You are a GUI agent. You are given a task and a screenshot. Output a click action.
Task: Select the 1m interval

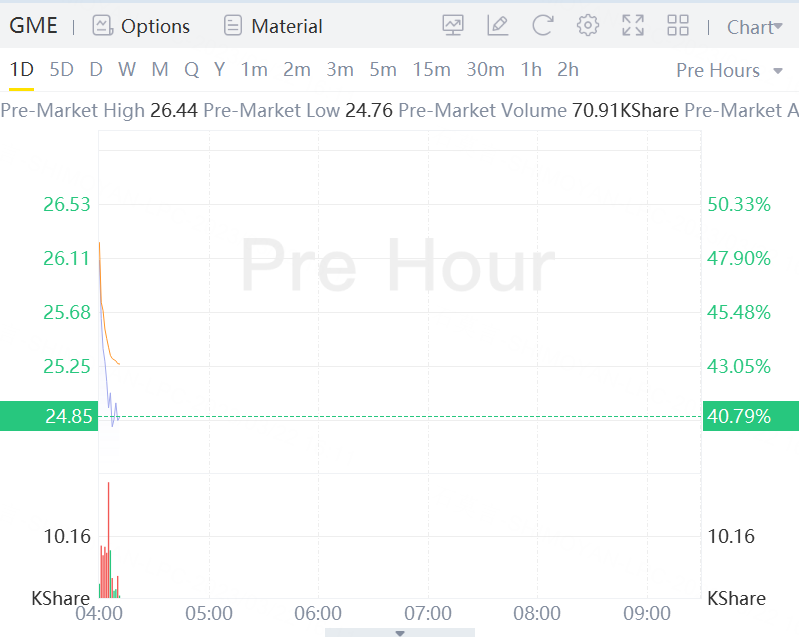[254, 69]
